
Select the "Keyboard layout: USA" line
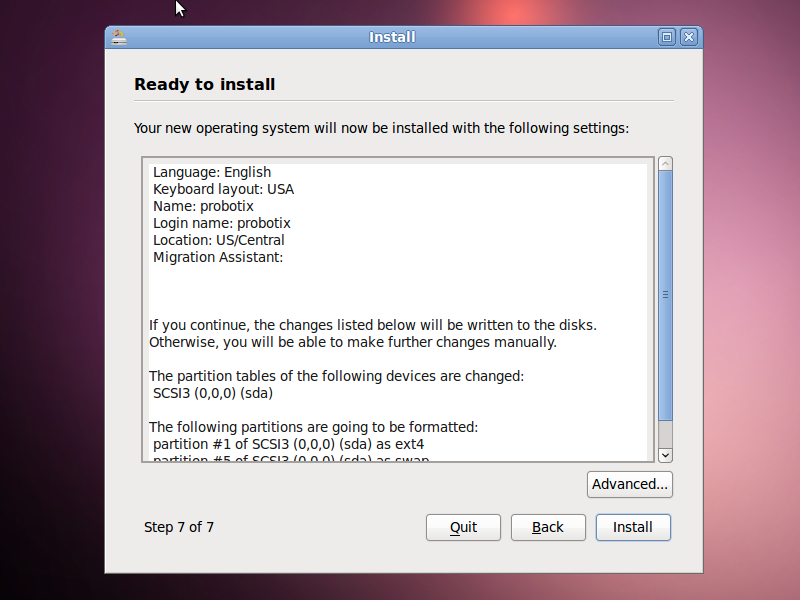(x=223, y=189)
